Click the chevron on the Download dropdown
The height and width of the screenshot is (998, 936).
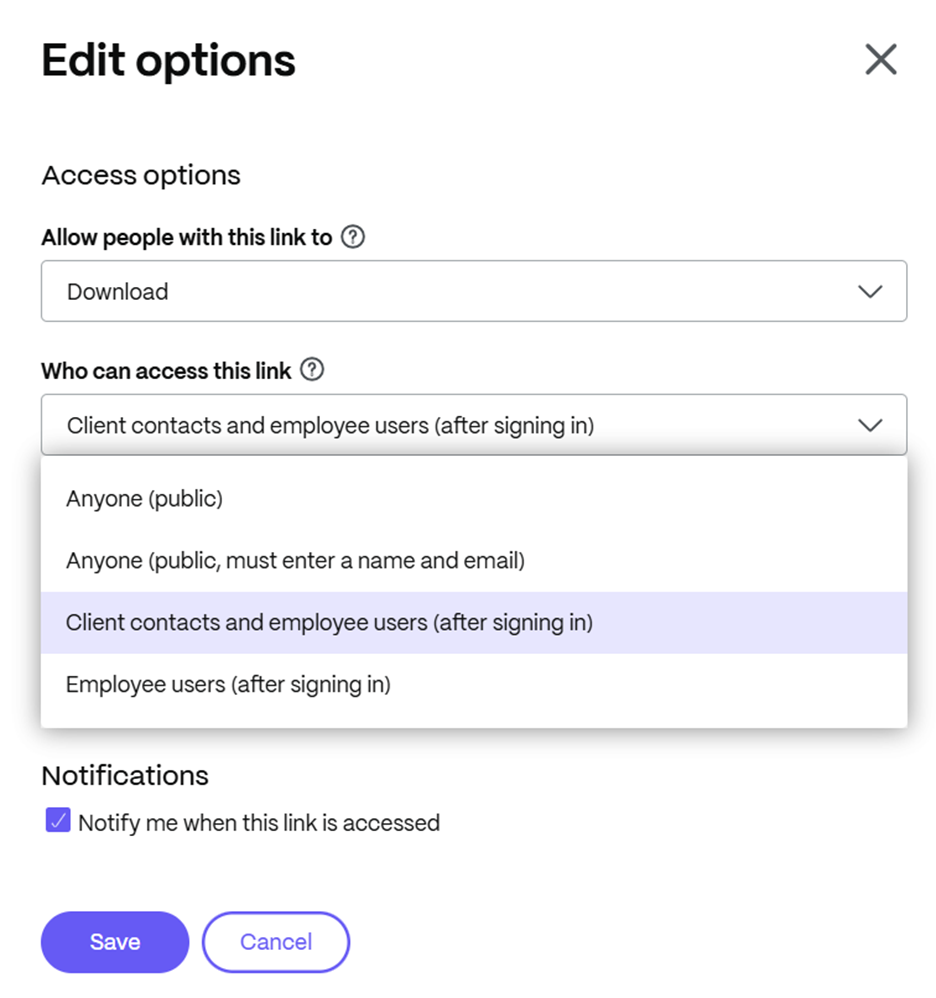pos(869,291)
